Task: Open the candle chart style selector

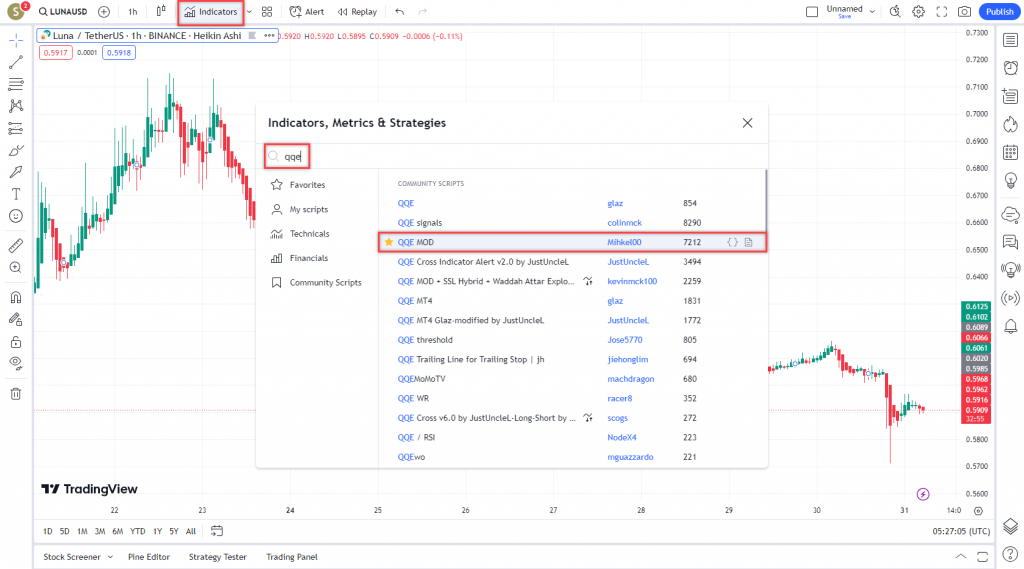Action: [x=161, y=12]
